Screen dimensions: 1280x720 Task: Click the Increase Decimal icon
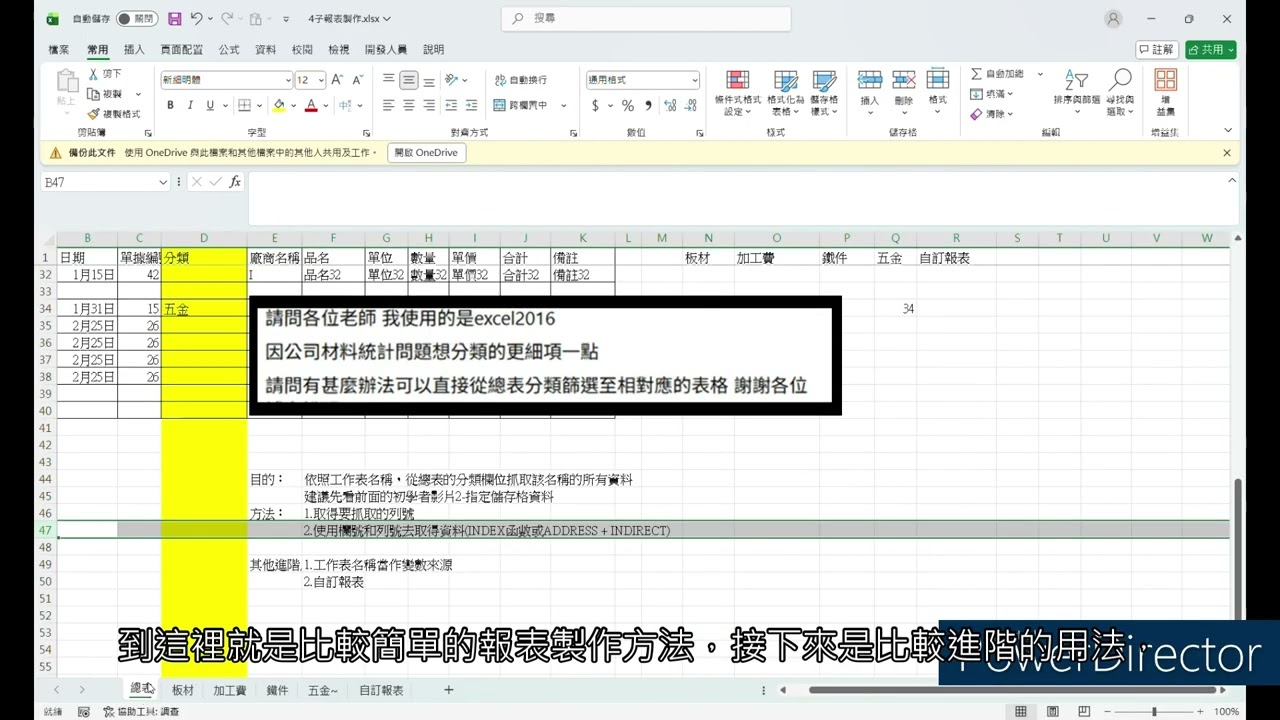(x=670, y=105)
